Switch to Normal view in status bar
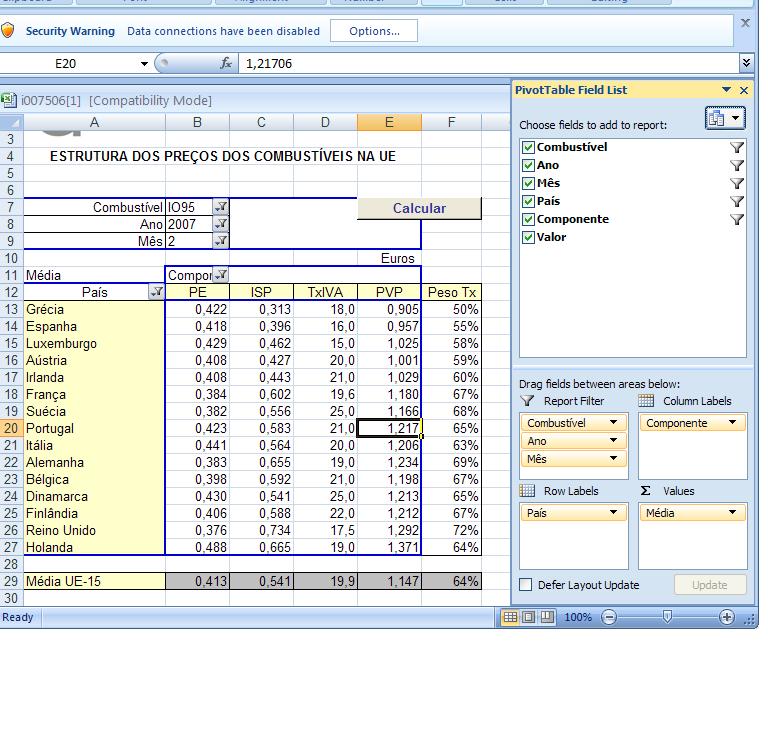The height and width of the screenshot is (752, 768). (510, 617)
